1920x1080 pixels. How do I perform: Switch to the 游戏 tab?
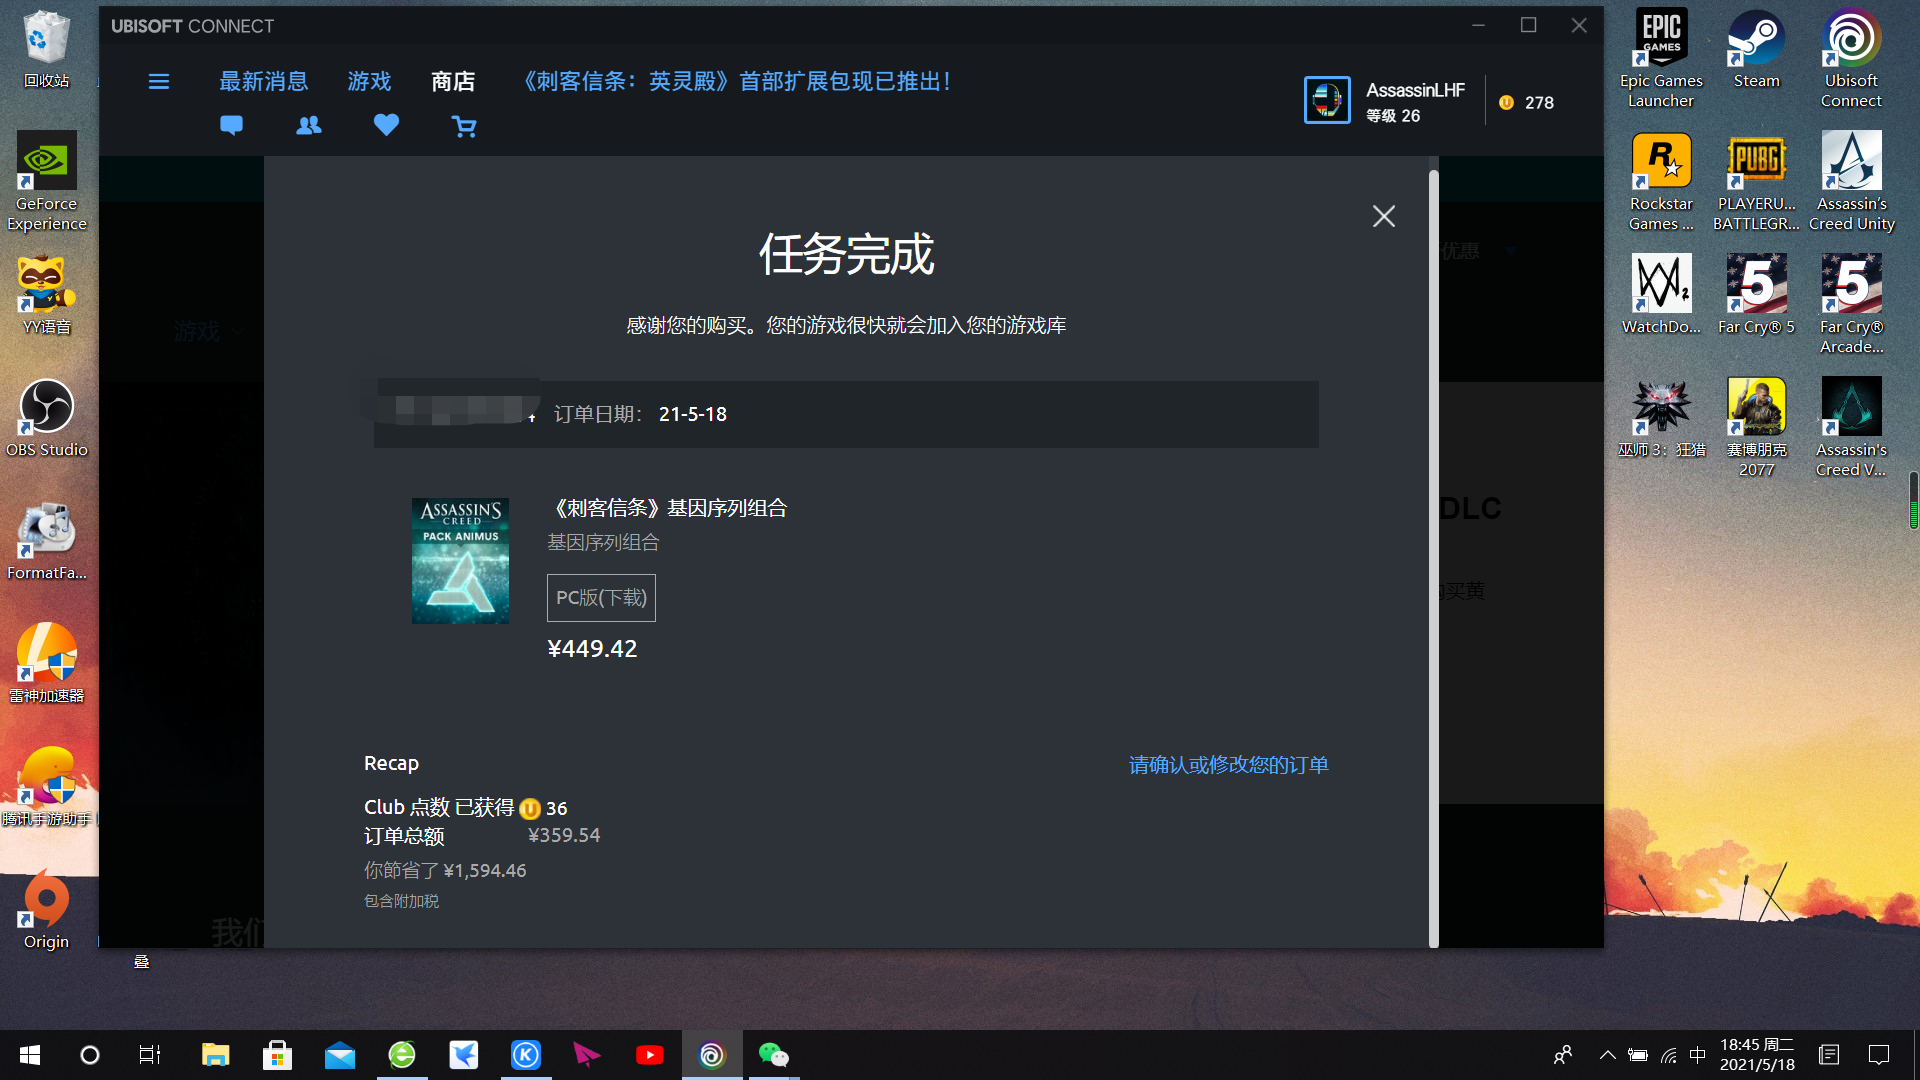click(369, 81)
